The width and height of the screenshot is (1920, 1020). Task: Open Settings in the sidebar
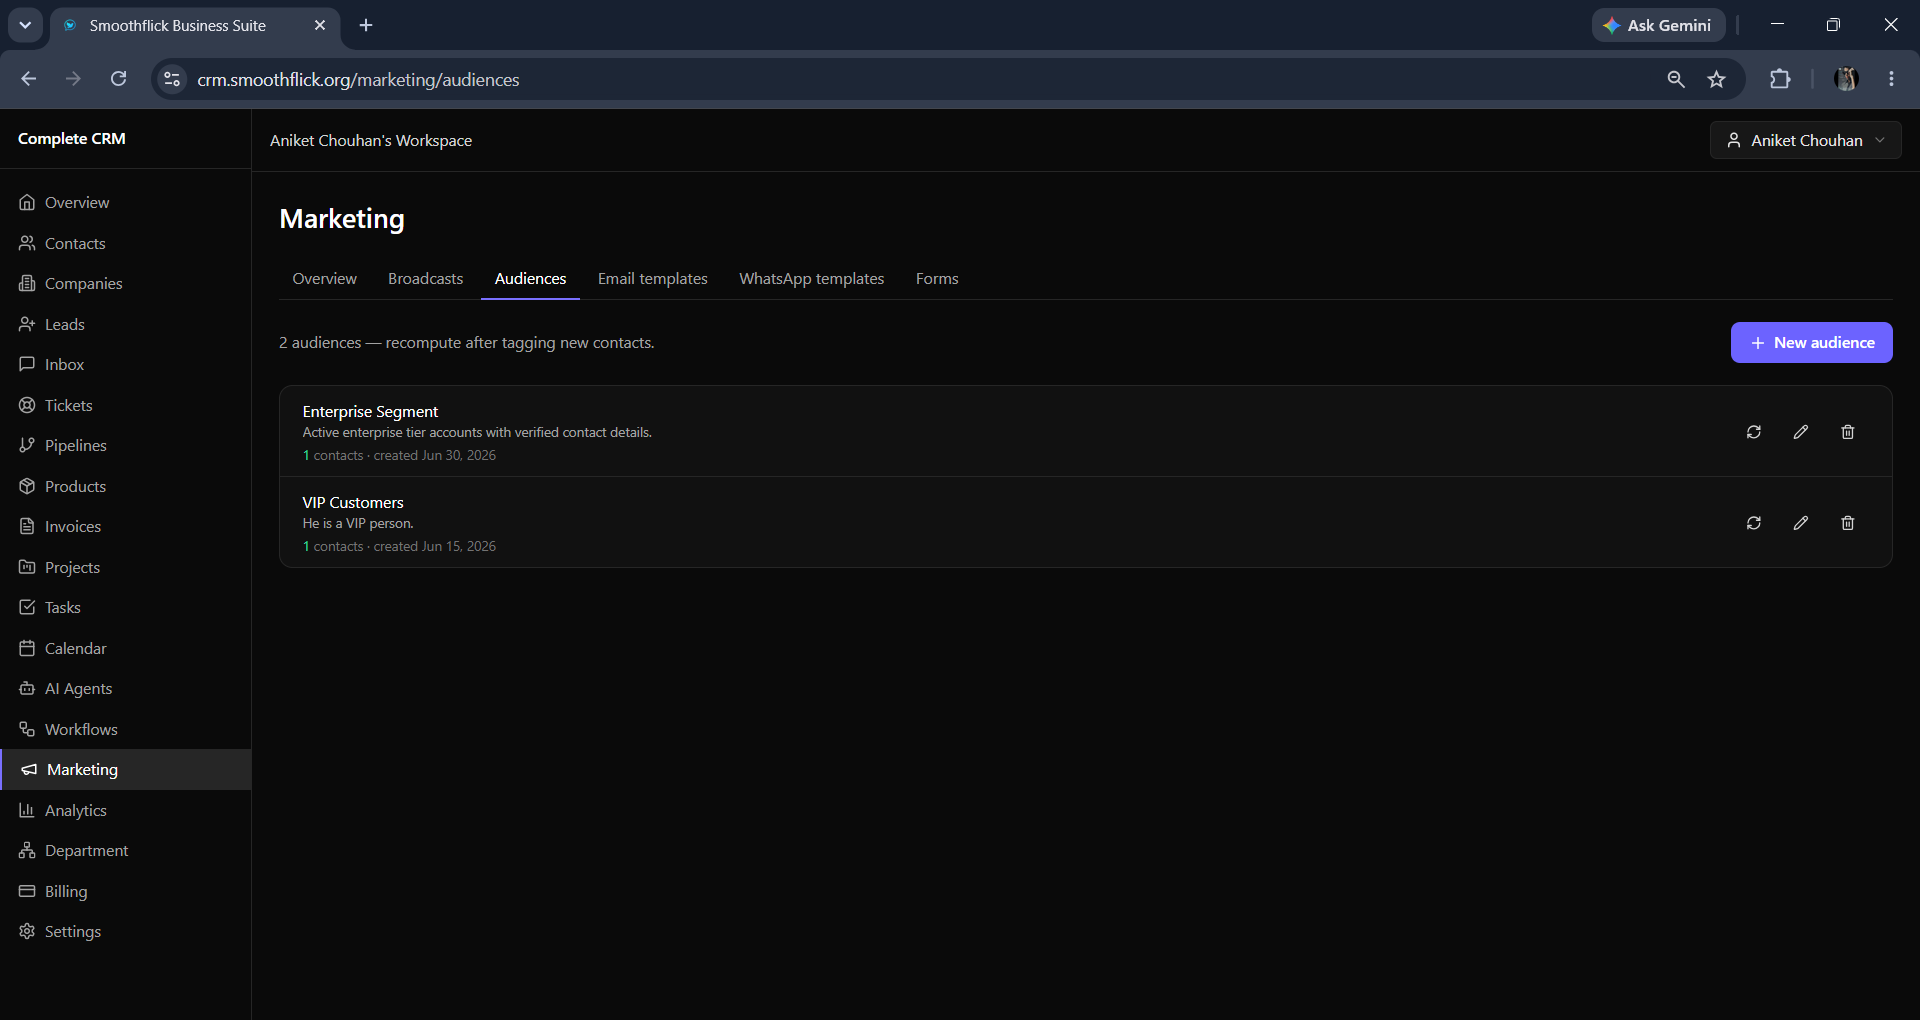tap(125, 932)
